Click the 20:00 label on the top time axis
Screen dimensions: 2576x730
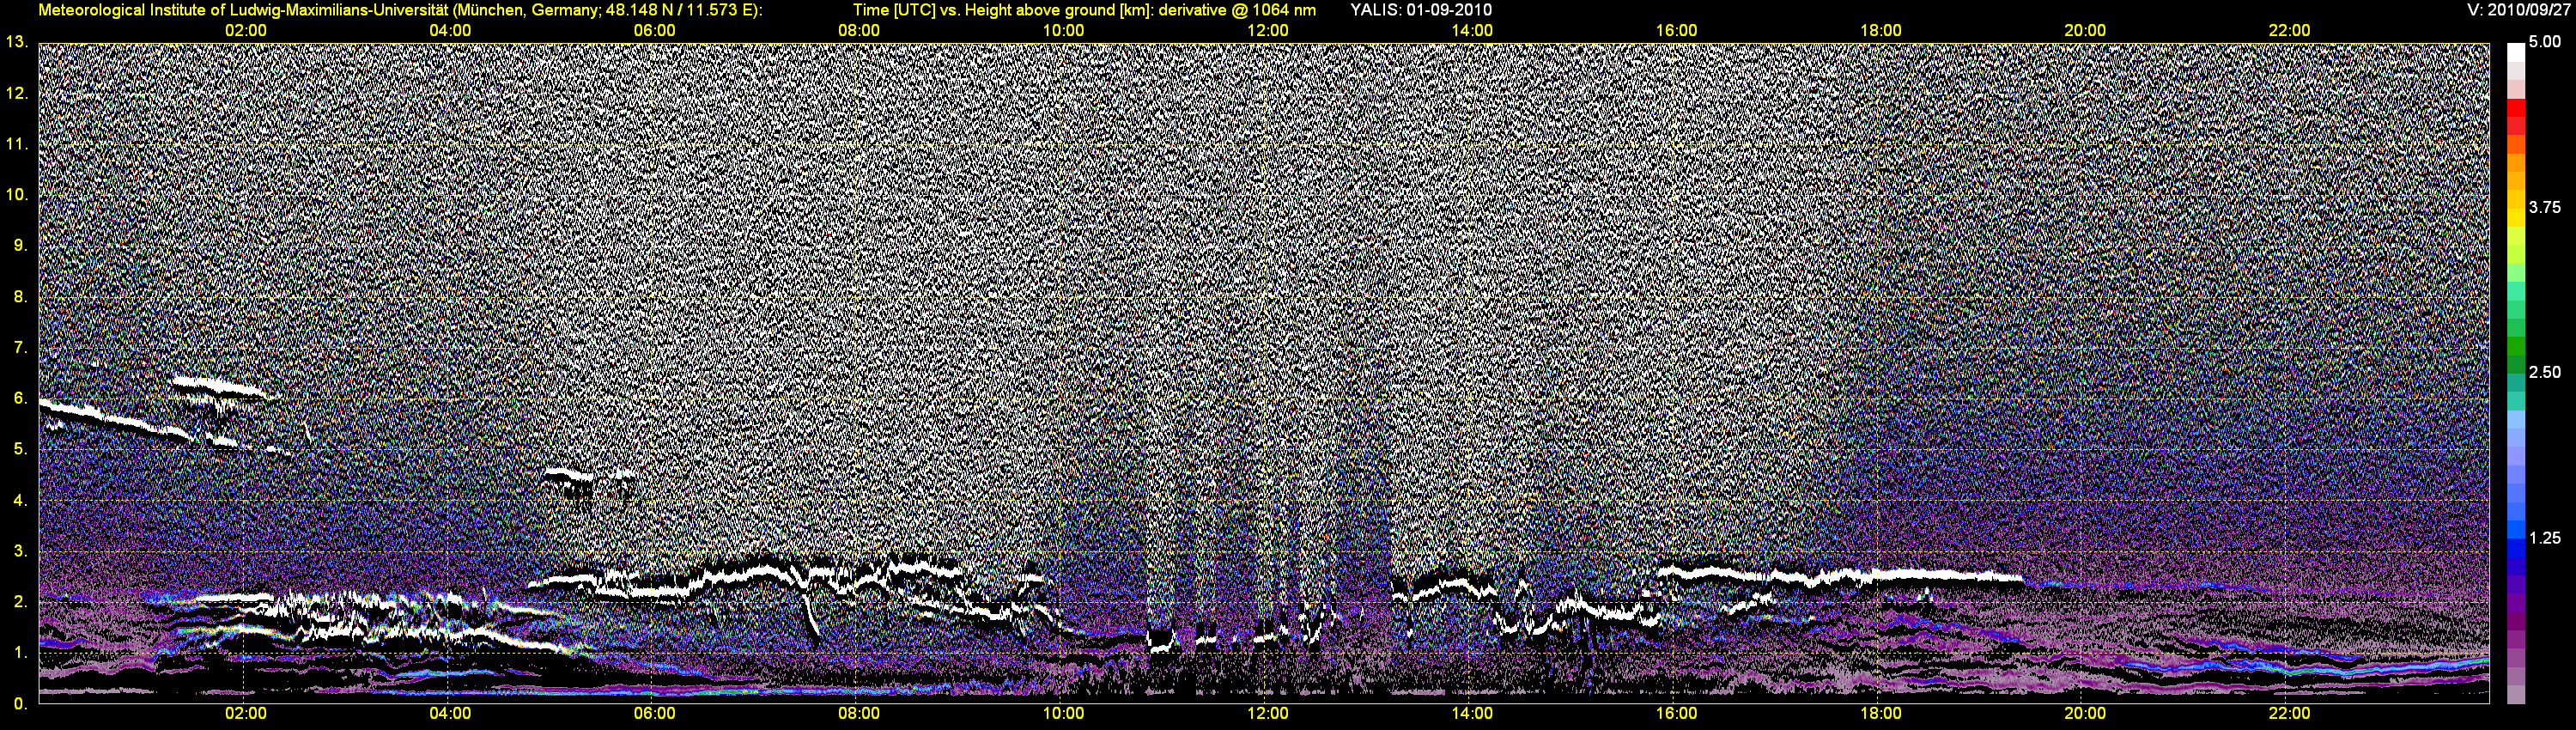click(x=2085, y=31)
